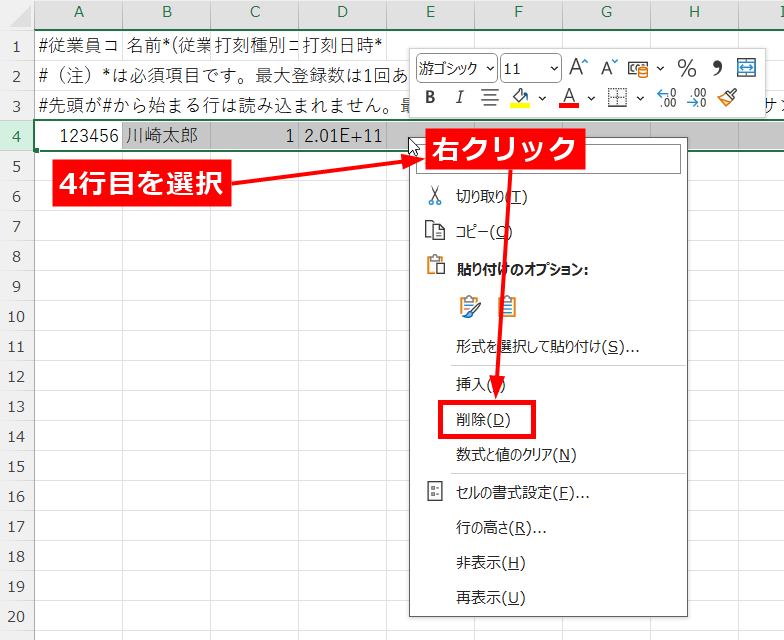Click the increase font size icon
784x640 pixels.
tap(578, 67)
